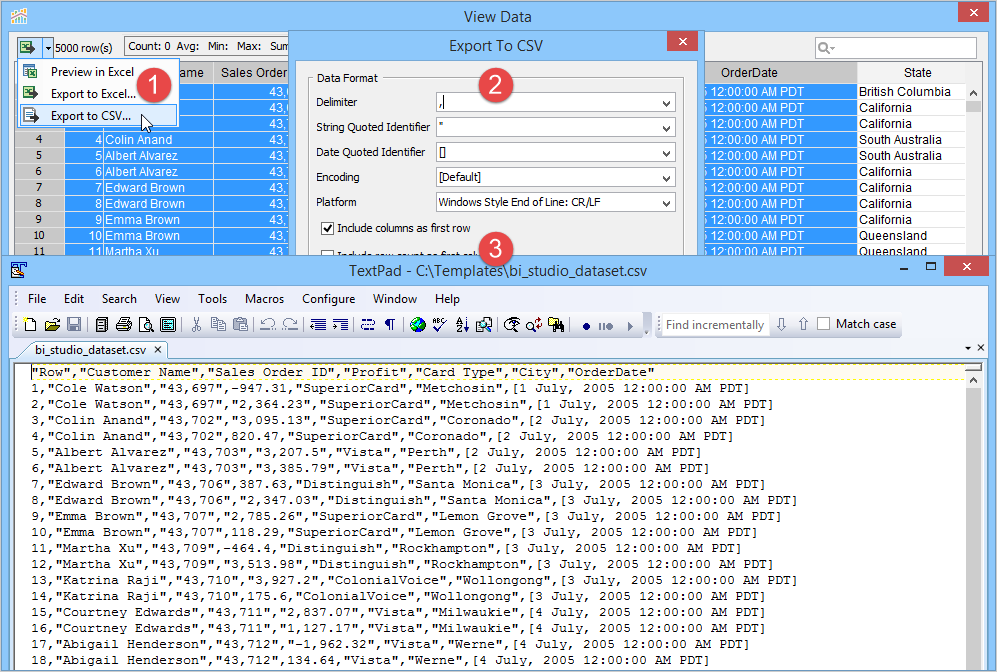Click the TextPad editor scroll-up arrow
997x672 pixels.
coord(973,380)
